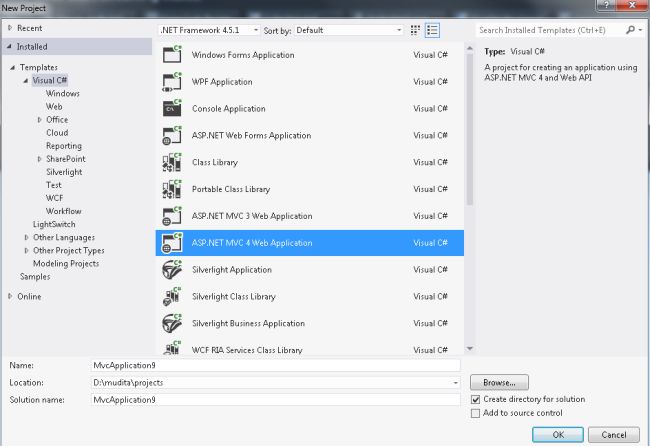This screenshot has width=650, height=446.
Task: Expand the Online section
Action: pyautogui.click(x=10, y=296)
